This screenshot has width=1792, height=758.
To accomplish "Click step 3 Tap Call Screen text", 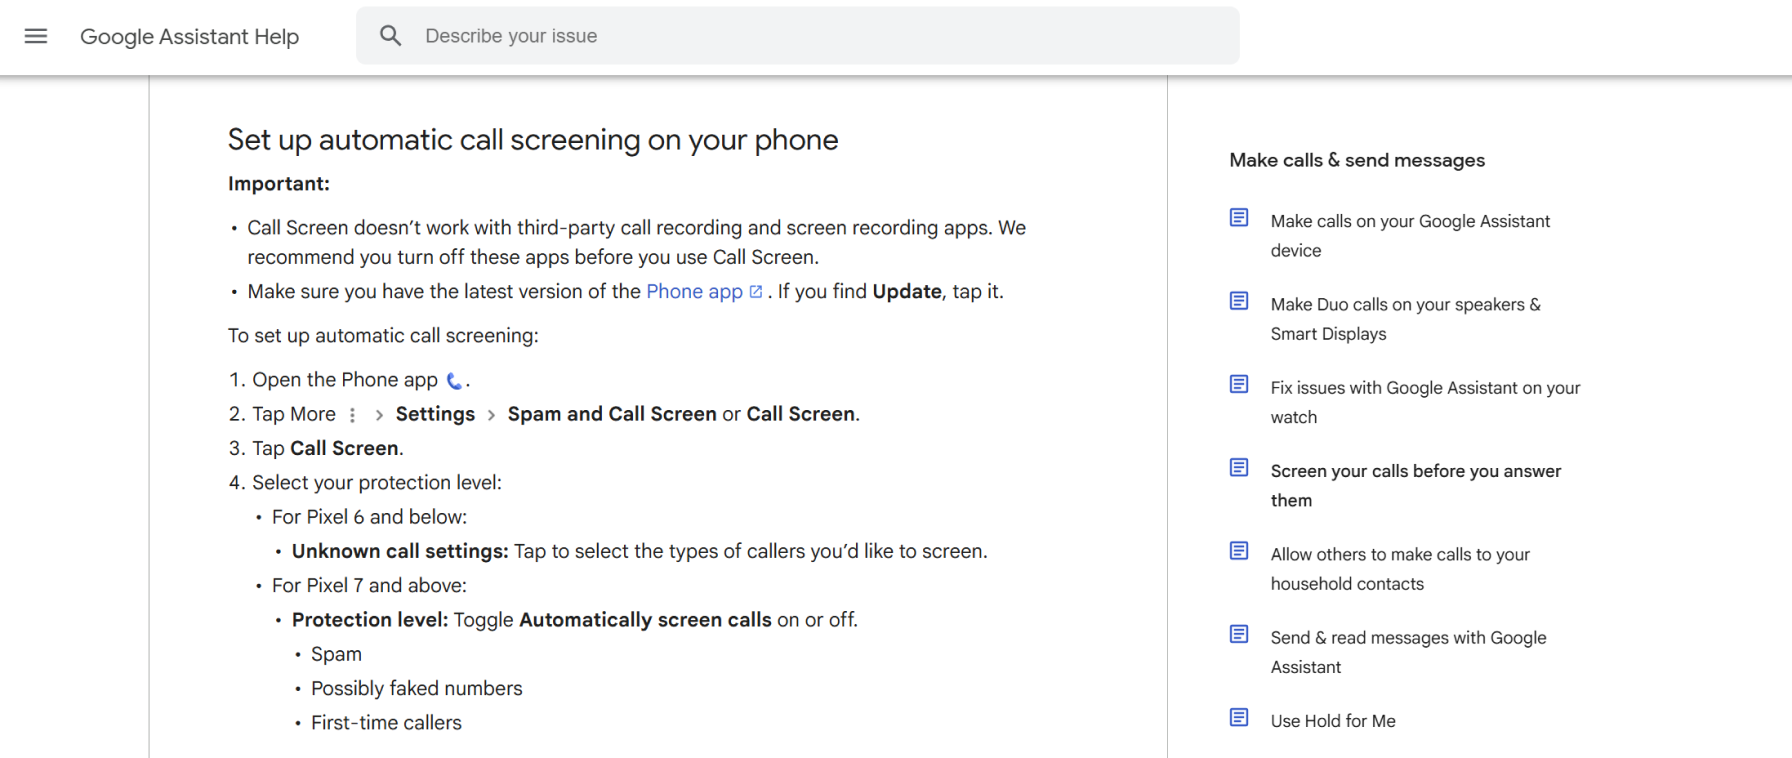I will tap(328, 448).
